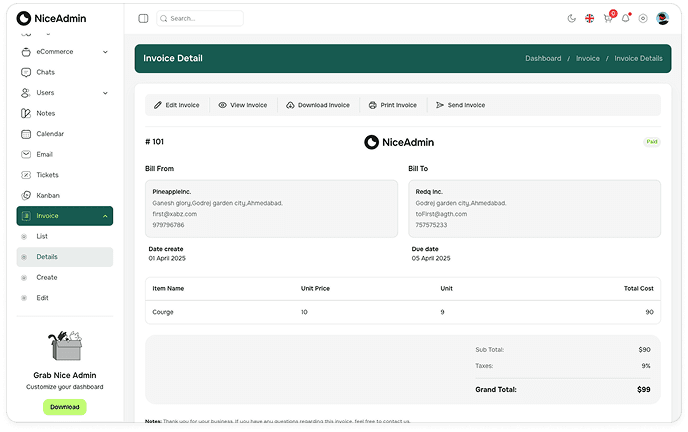Open Chats from the sidebar

click(45, 72)
